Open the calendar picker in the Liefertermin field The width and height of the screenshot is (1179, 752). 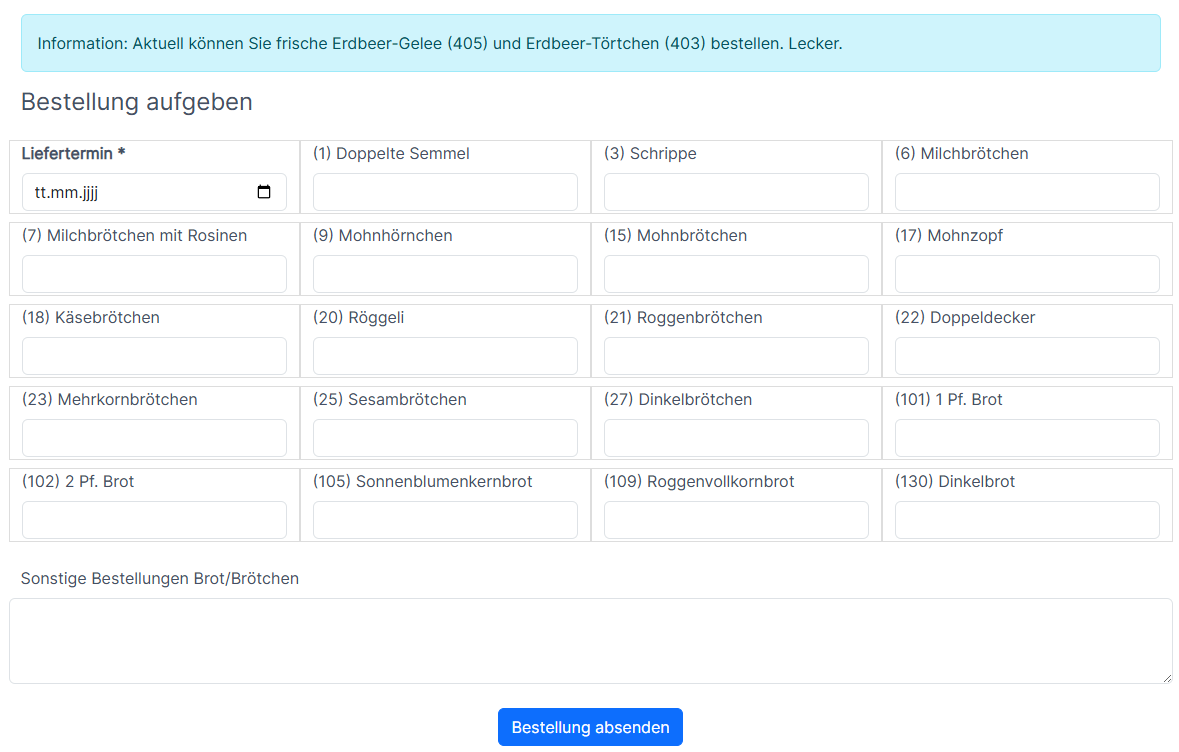pyautogui.click(x=264, y=192)
